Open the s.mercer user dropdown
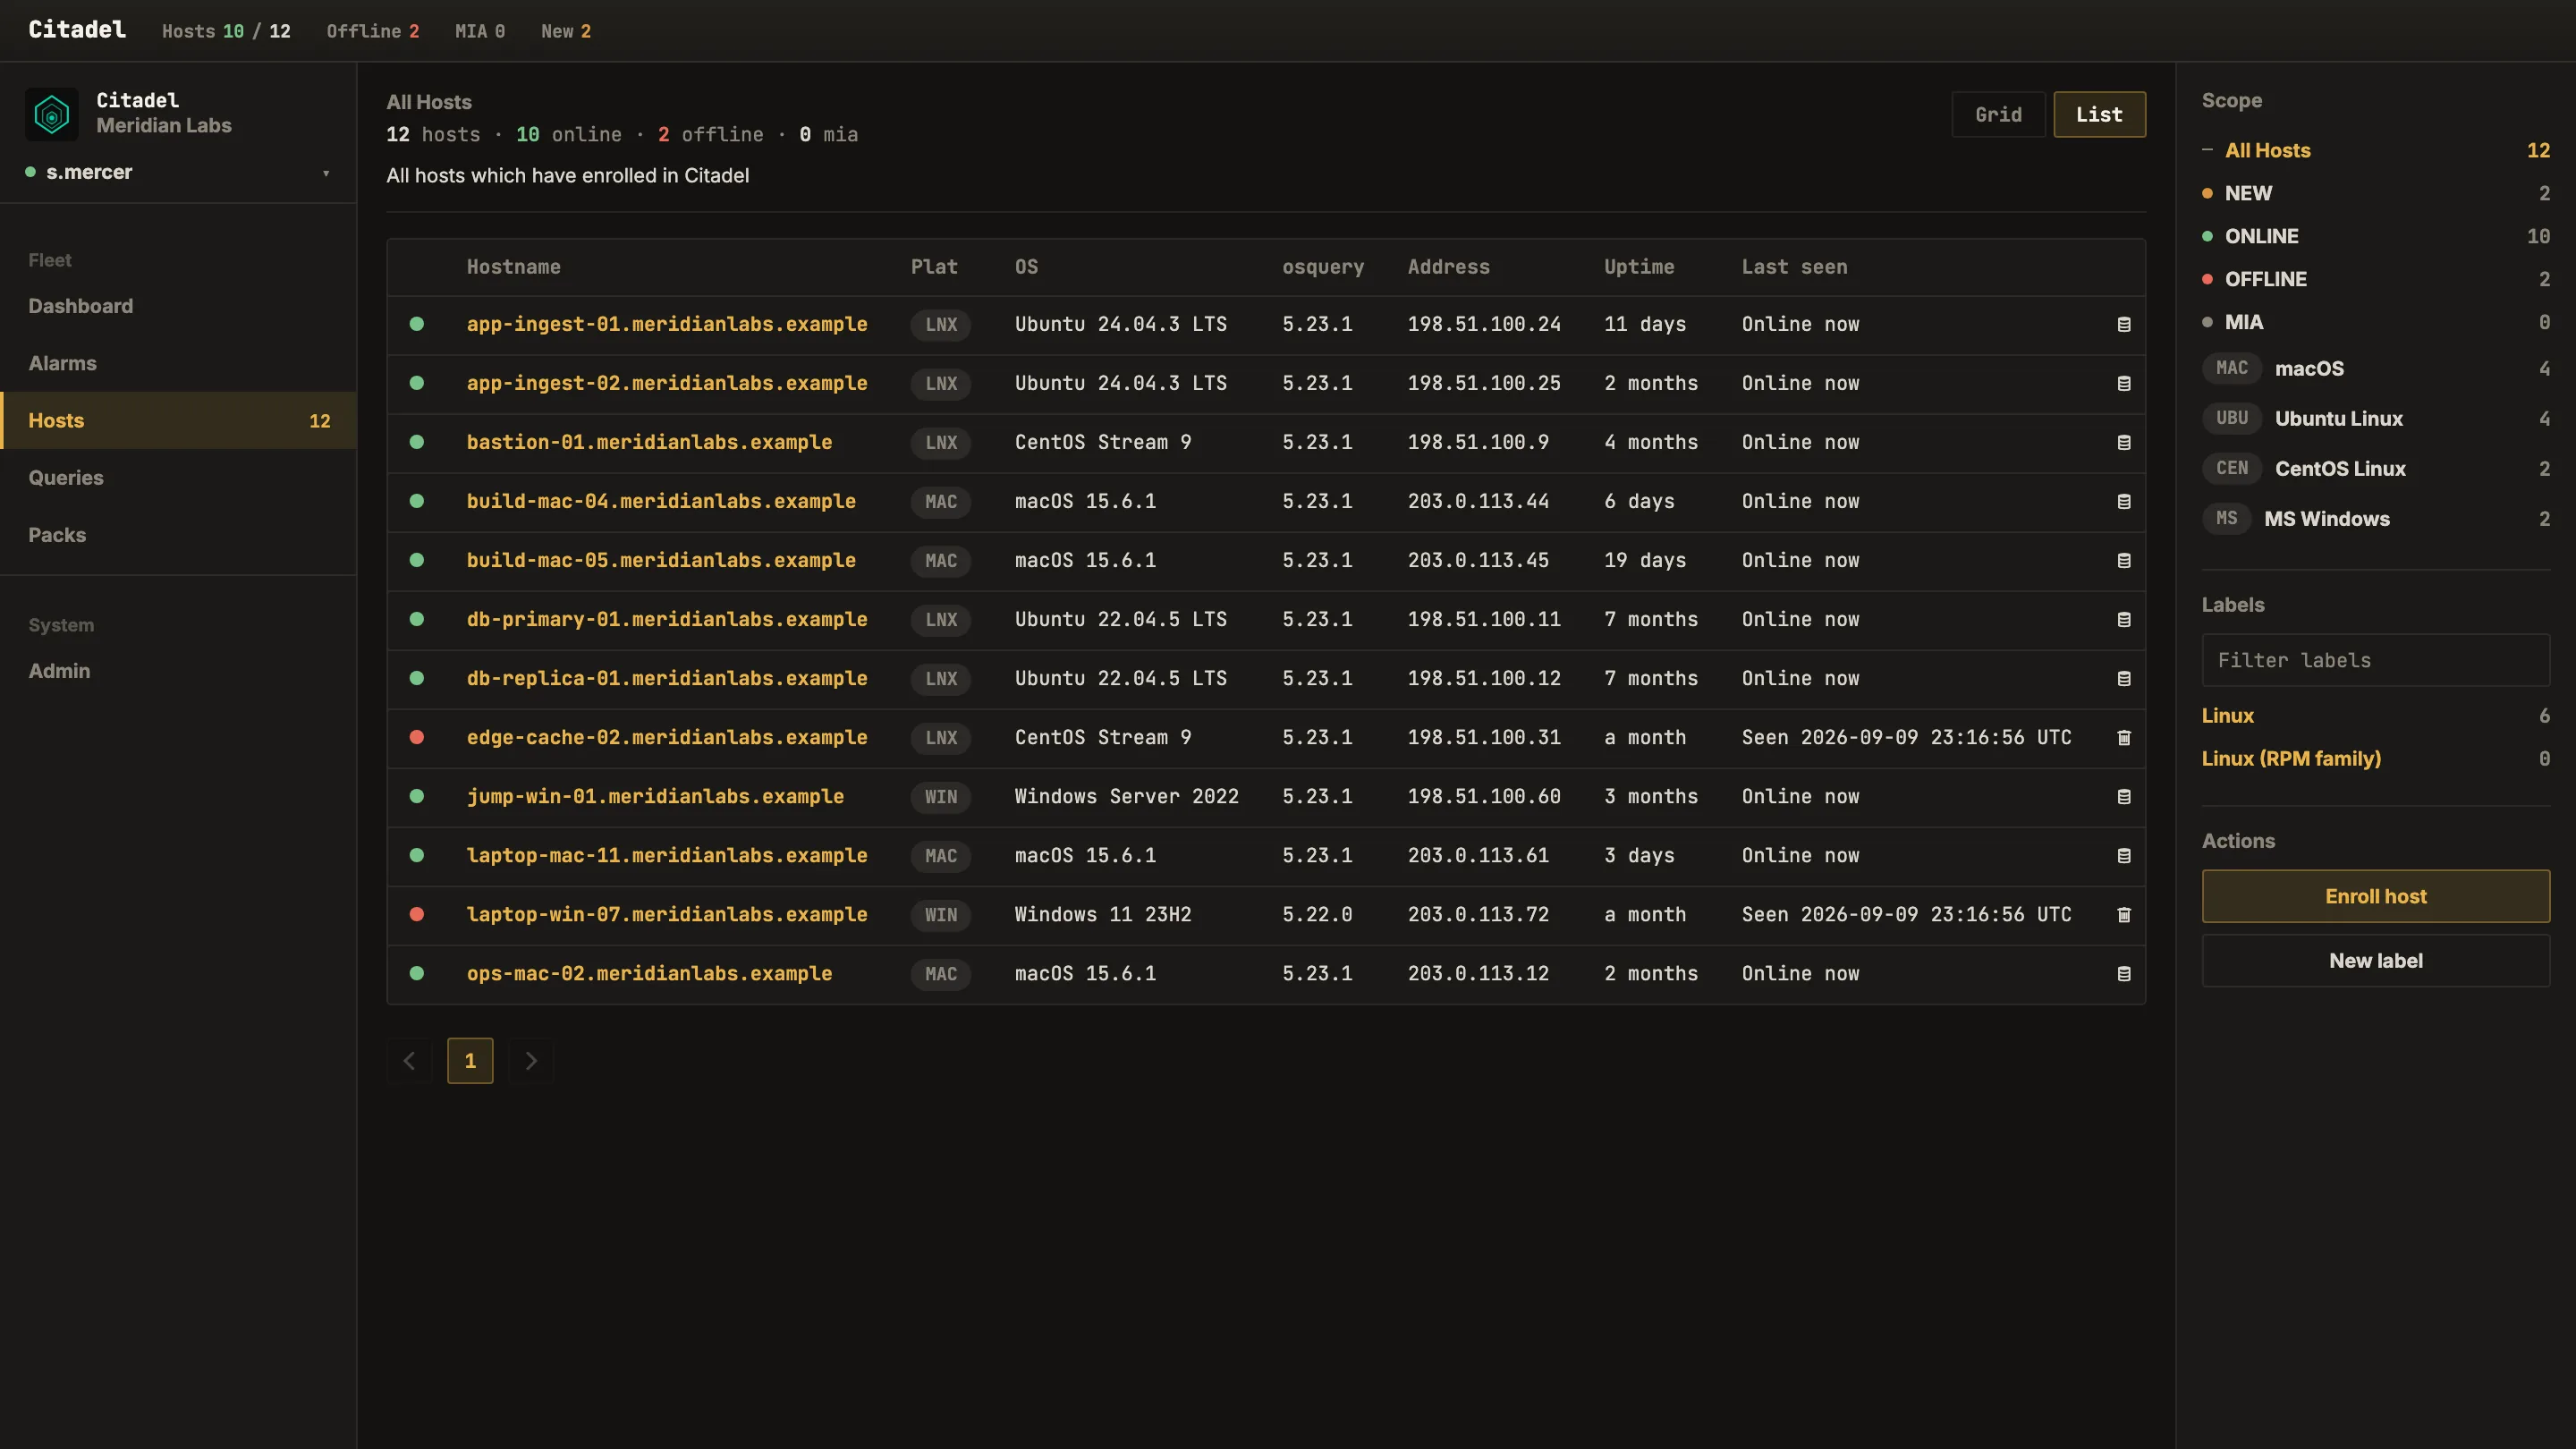Screen dimensions: 2576x1449 pyautogui.click(x=178, y=173)
